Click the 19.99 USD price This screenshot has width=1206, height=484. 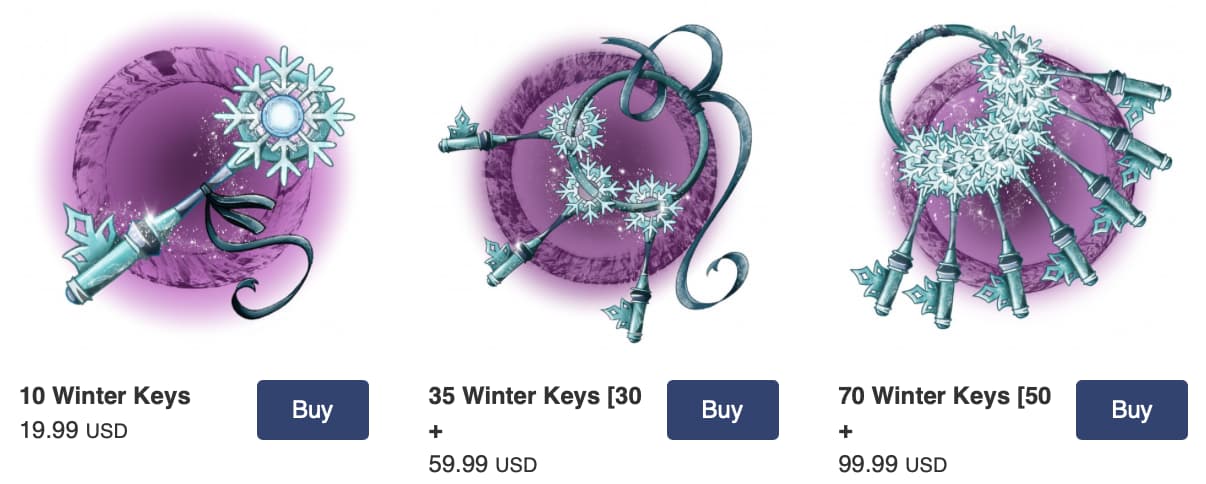pos(74,430)
